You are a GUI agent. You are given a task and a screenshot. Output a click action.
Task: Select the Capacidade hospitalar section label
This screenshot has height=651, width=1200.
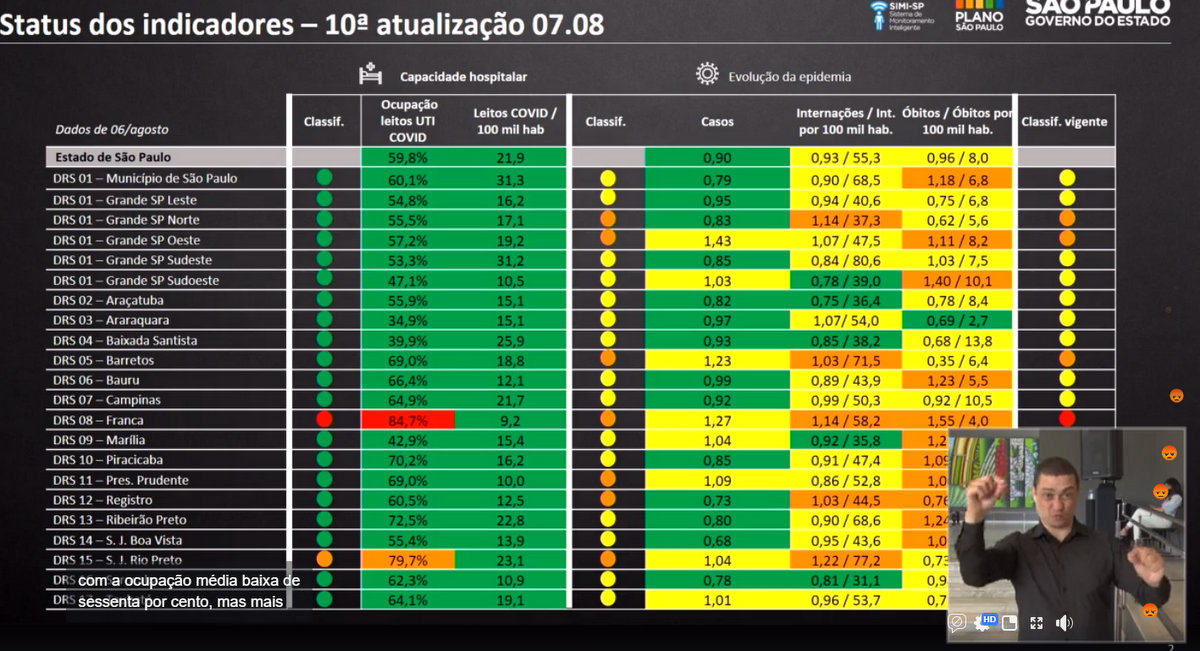pos(463,76)
